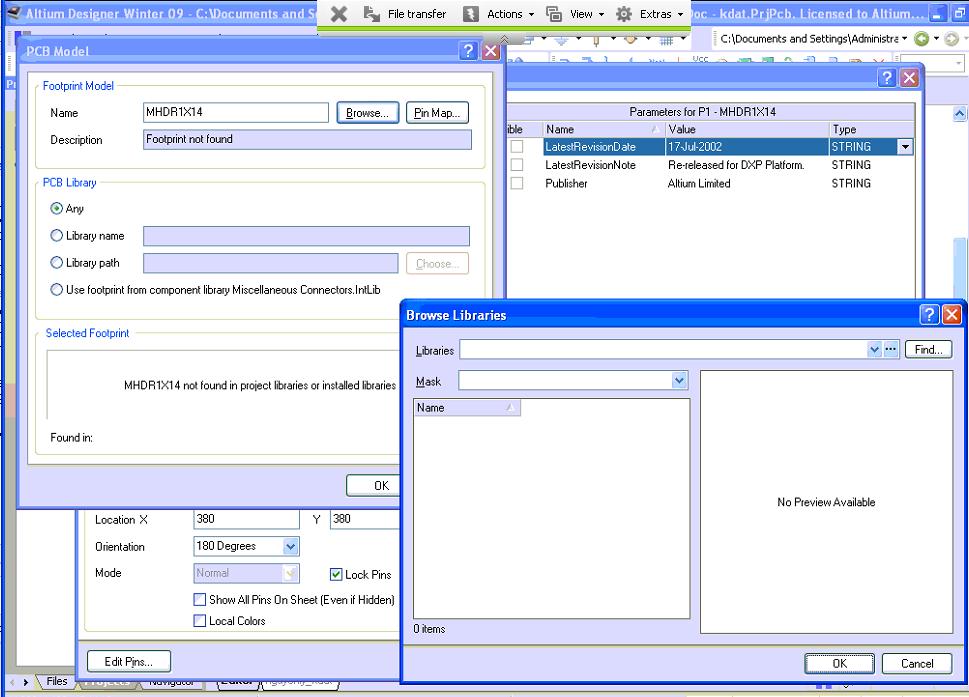The height and width of the screenshot is (697, 969).
Task: Select the Re-released for DXP Platform value
Action: pos(736,165)
